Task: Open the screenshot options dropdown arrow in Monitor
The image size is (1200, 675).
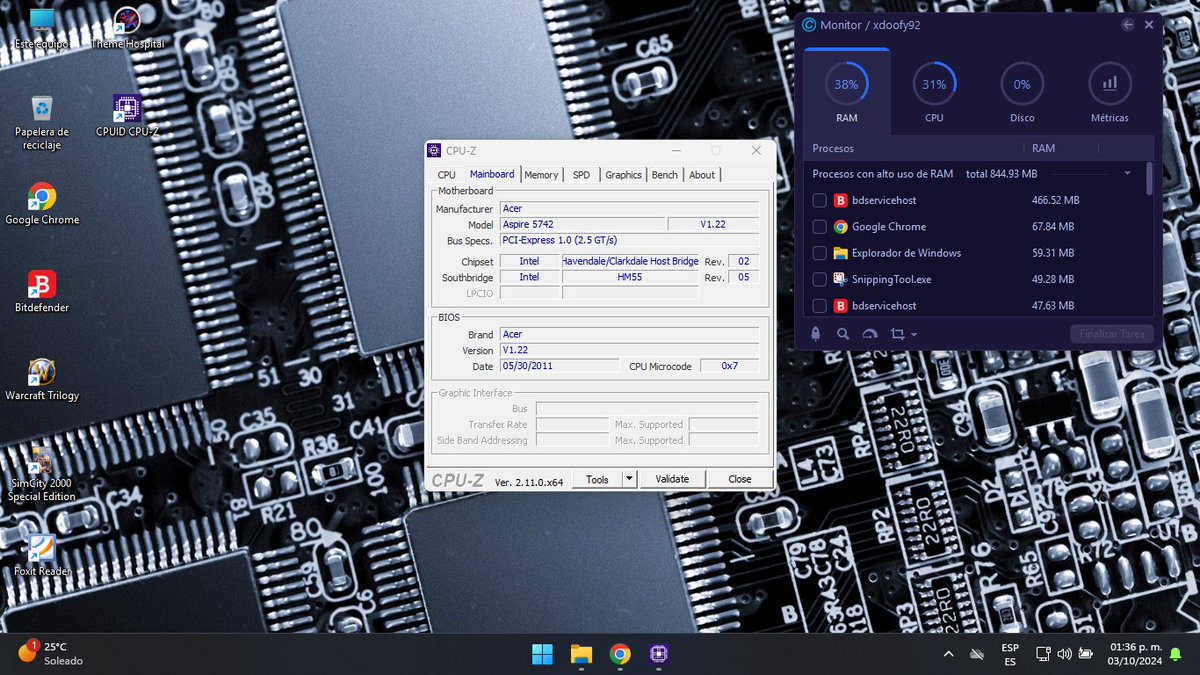Action: coord(914,335)
